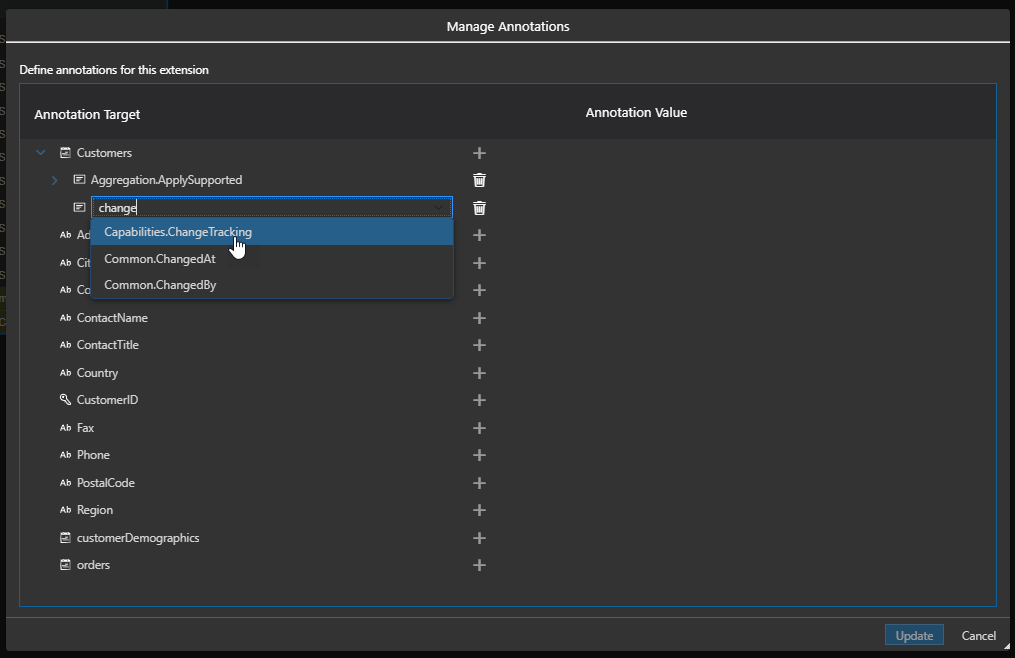Select the Aggregation.ApplySupported label
This screenshot has width=1015, height=658.
[x=166, y=180]
